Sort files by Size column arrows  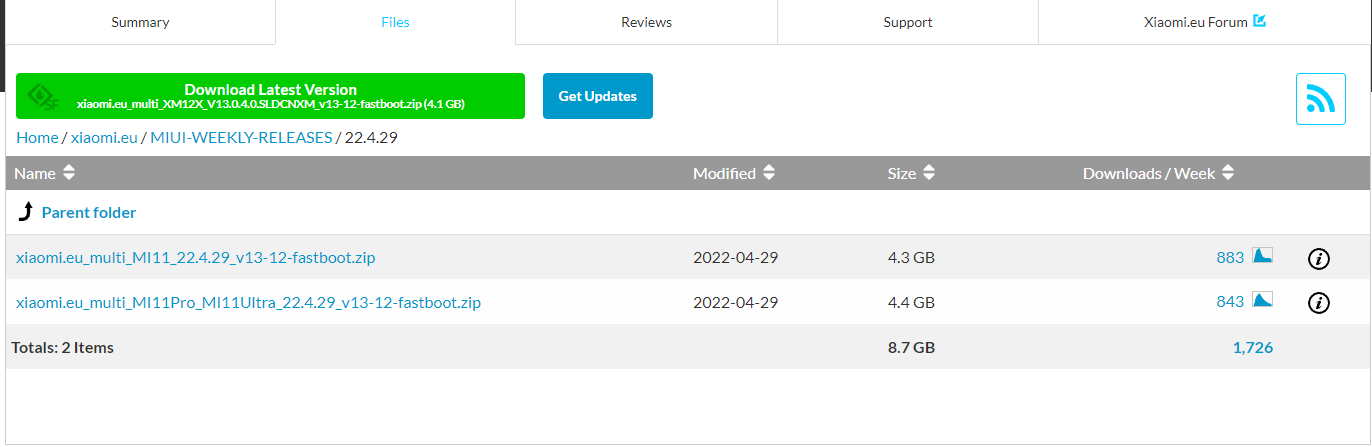click(928, 173)
